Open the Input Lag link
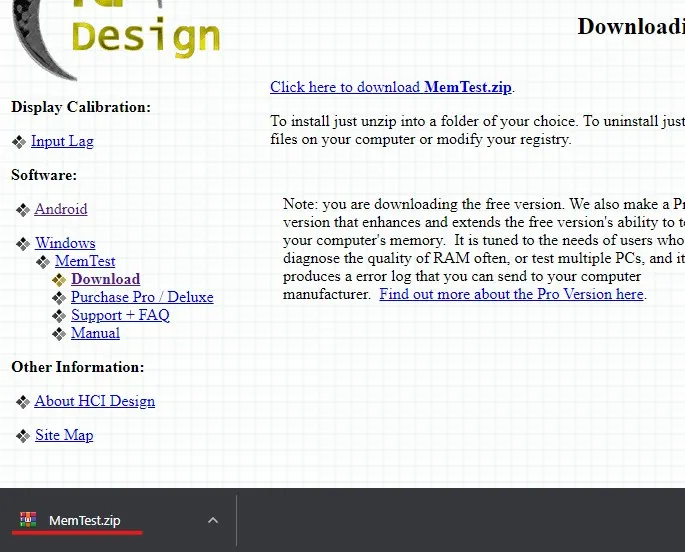 [62, 141]
